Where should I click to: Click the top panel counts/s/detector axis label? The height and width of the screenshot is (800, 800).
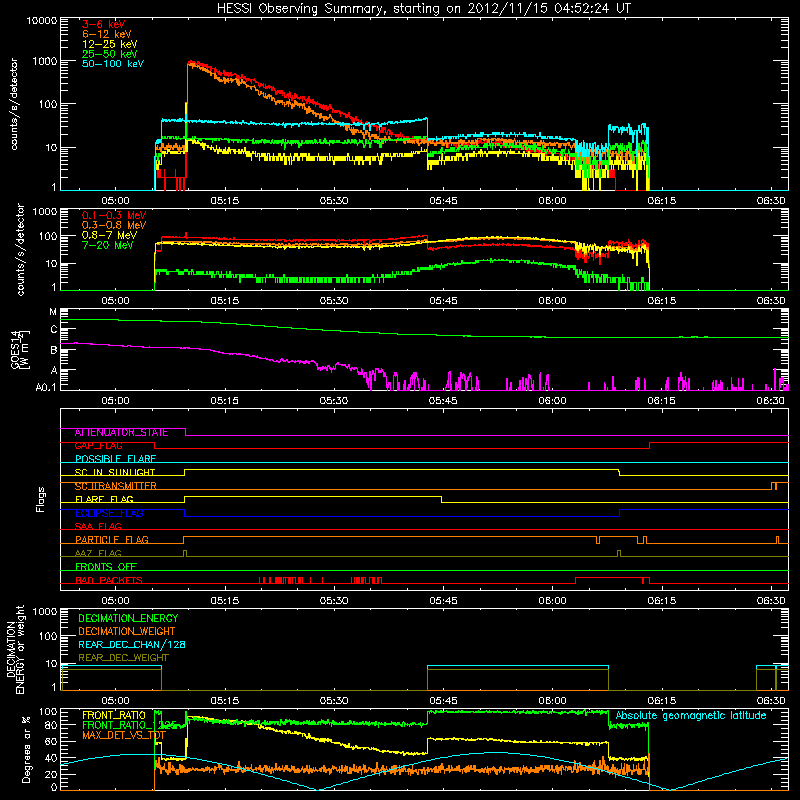[14, 104]
